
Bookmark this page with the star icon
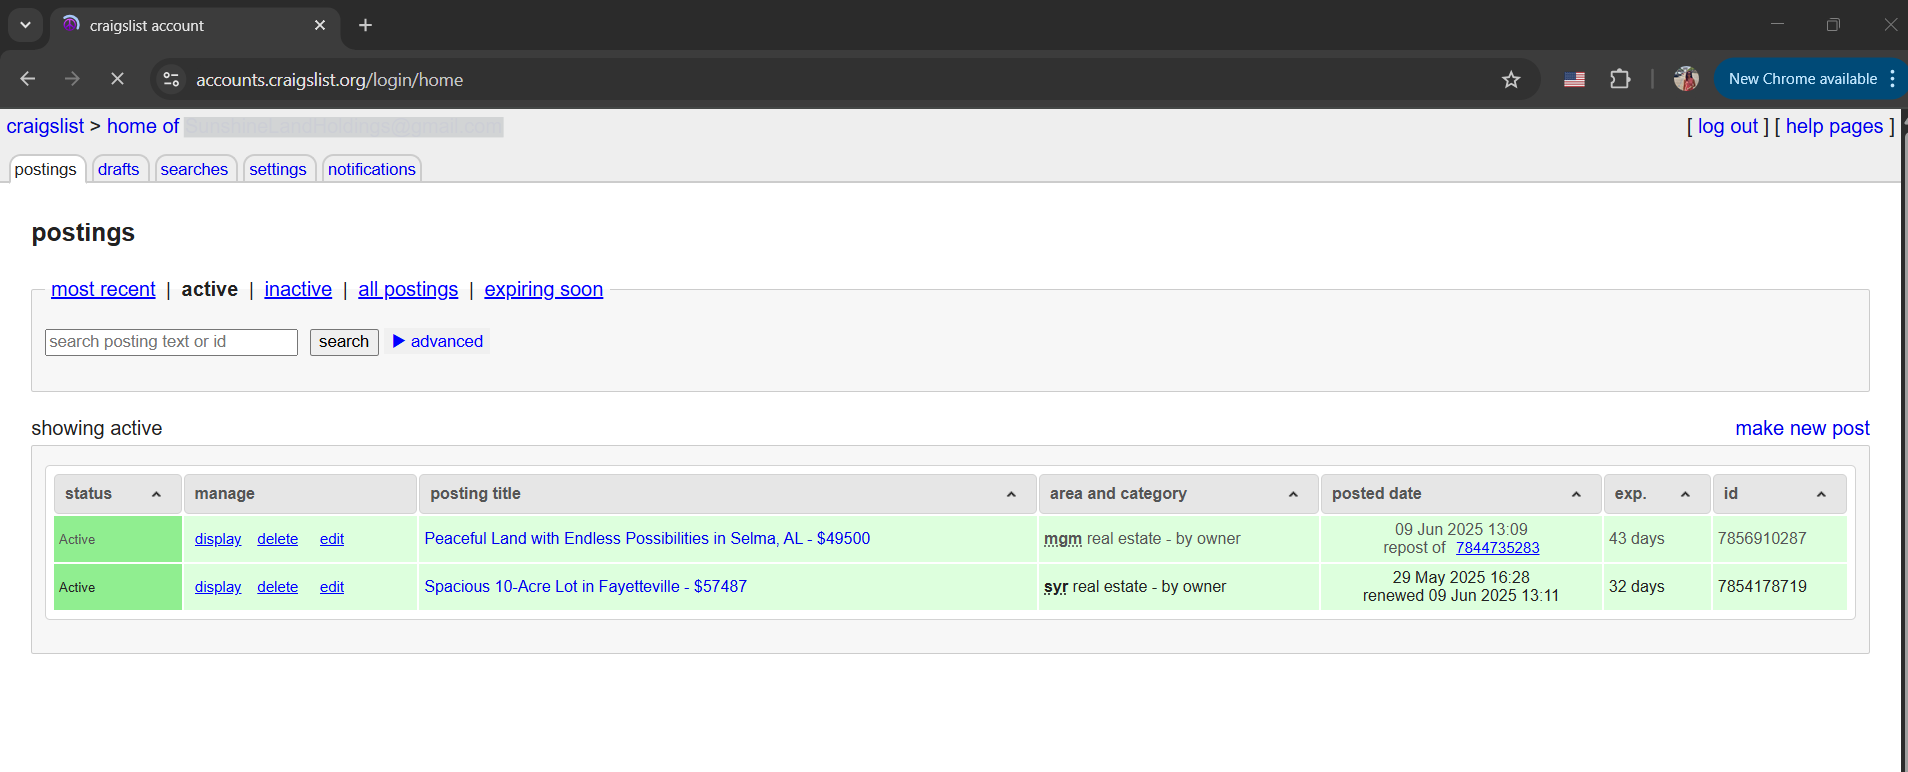[1511, 79]
